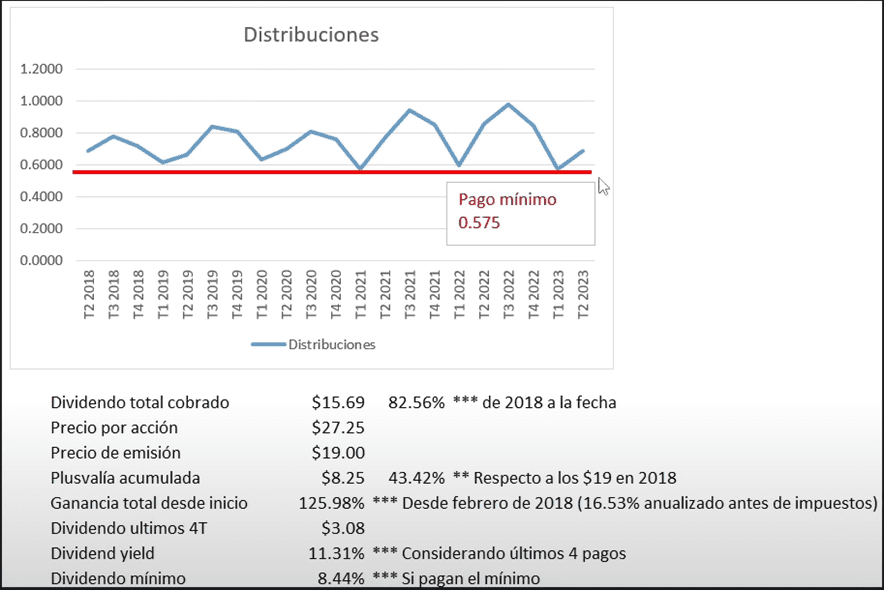Select the $3.08 dividend value
884x590 pixels.
coord(341,527)
